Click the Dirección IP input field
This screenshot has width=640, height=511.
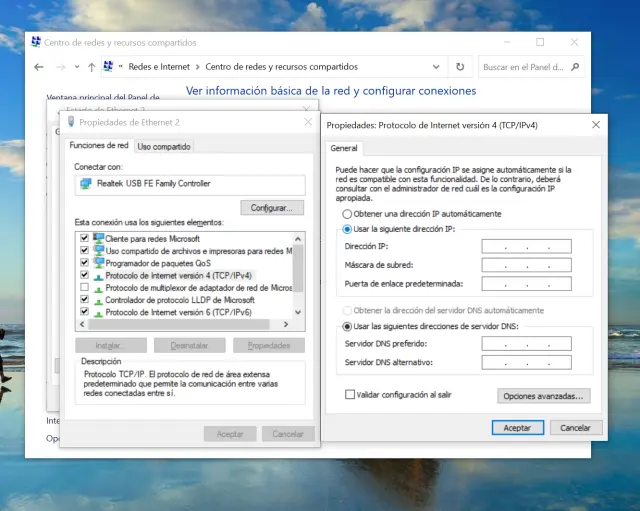point(525,246)
